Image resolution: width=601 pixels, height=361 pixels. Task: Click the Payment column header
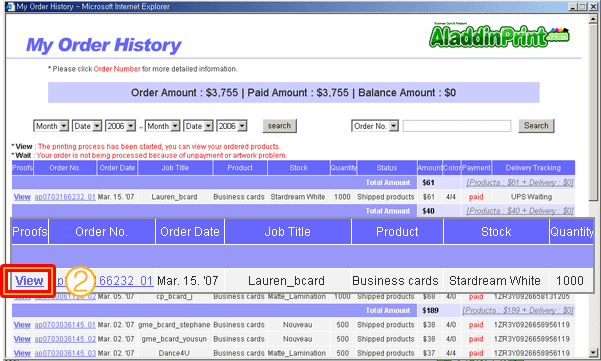[x=476, y=168]
